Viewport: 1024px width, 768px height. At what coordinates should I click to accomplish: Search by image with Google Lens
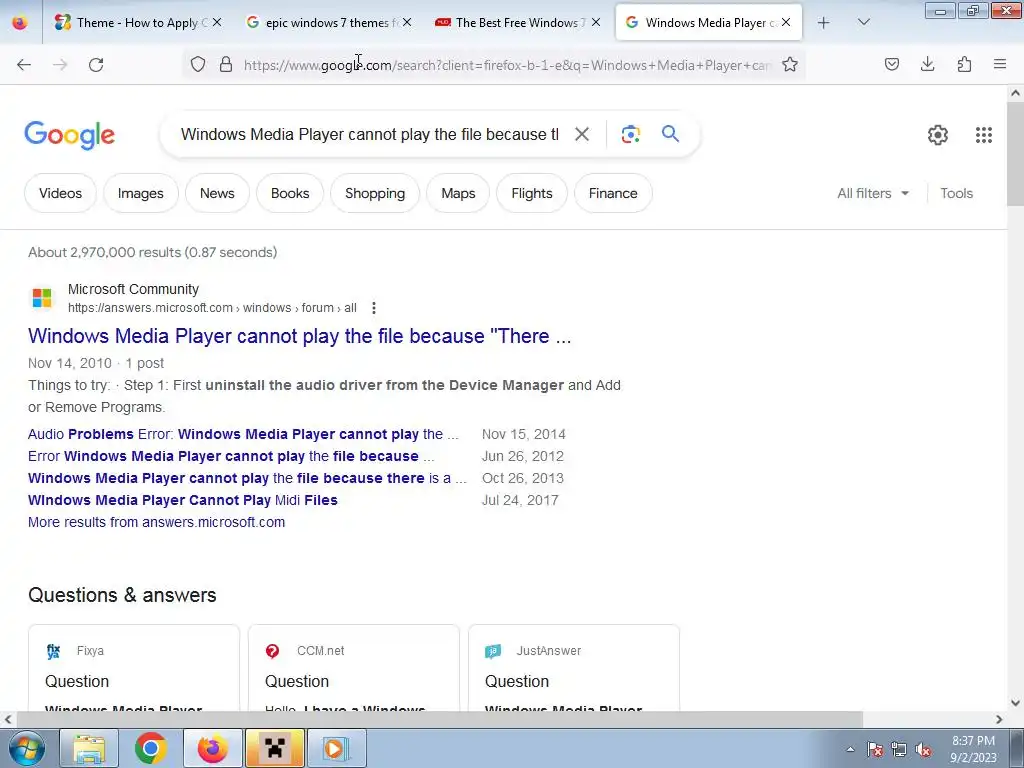(x=631, y=135)
